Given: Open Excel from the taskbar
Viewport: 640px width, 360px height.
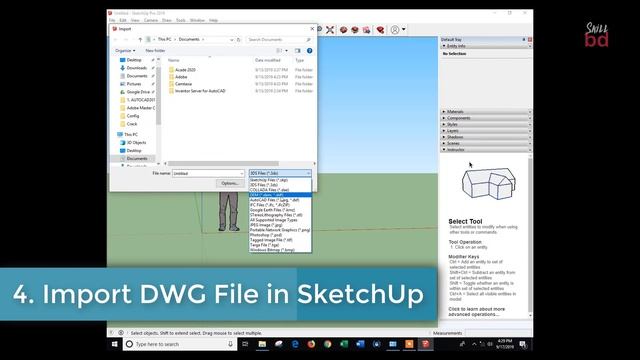Looking at the screenshot, I should (x=344, y=344).
